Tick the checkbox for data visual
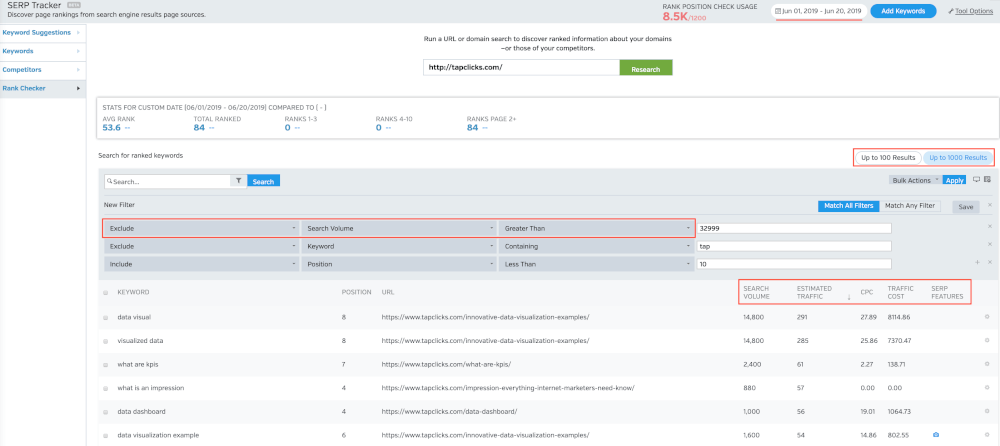Screen dimensions: 1000x446 click(106, 317)
